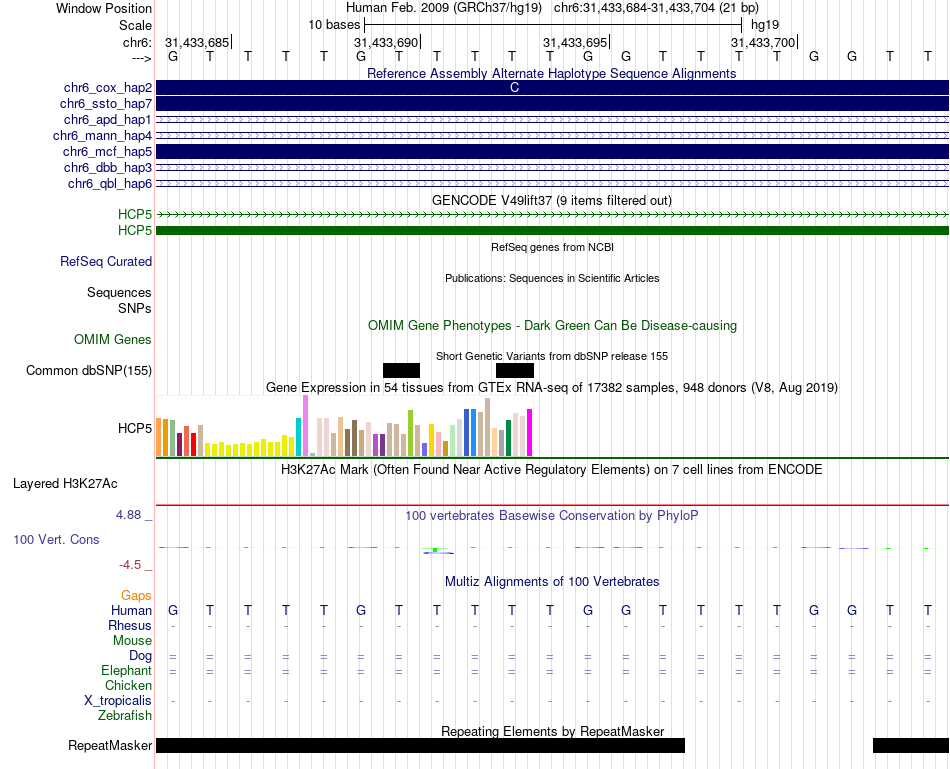The image size is (950, 769).
Task: Open Common dbSNP(155) track settings label
Action: 89,370
